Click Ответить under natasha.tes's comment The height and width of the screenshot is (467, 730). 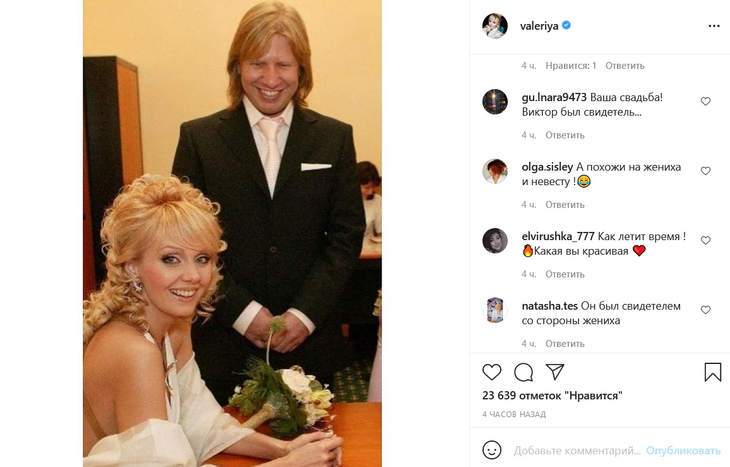pos(565,344)
